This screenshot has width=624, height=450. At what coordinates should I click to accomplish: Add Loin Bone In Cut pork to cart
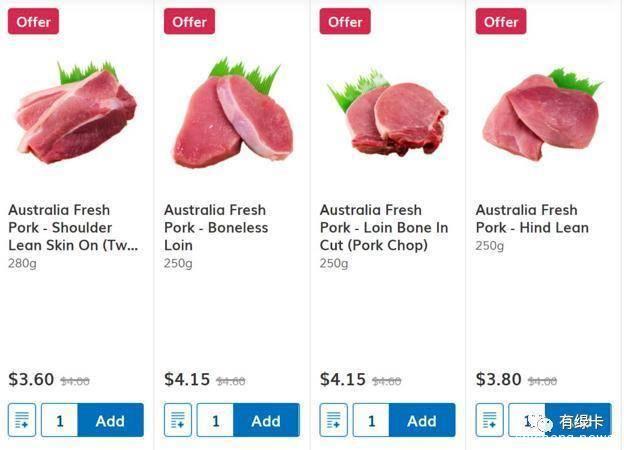coord(422,421)
